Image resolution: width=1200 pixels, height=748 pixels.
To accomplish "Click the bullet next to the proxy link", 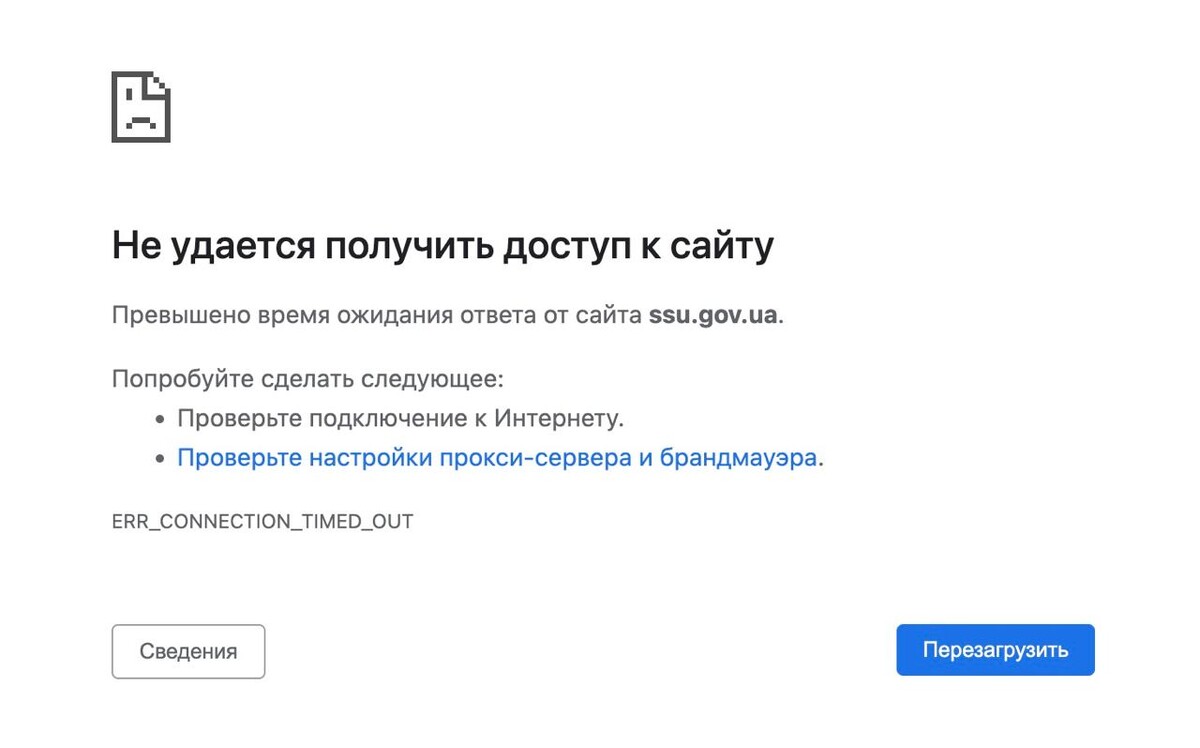I will (158, 457).
